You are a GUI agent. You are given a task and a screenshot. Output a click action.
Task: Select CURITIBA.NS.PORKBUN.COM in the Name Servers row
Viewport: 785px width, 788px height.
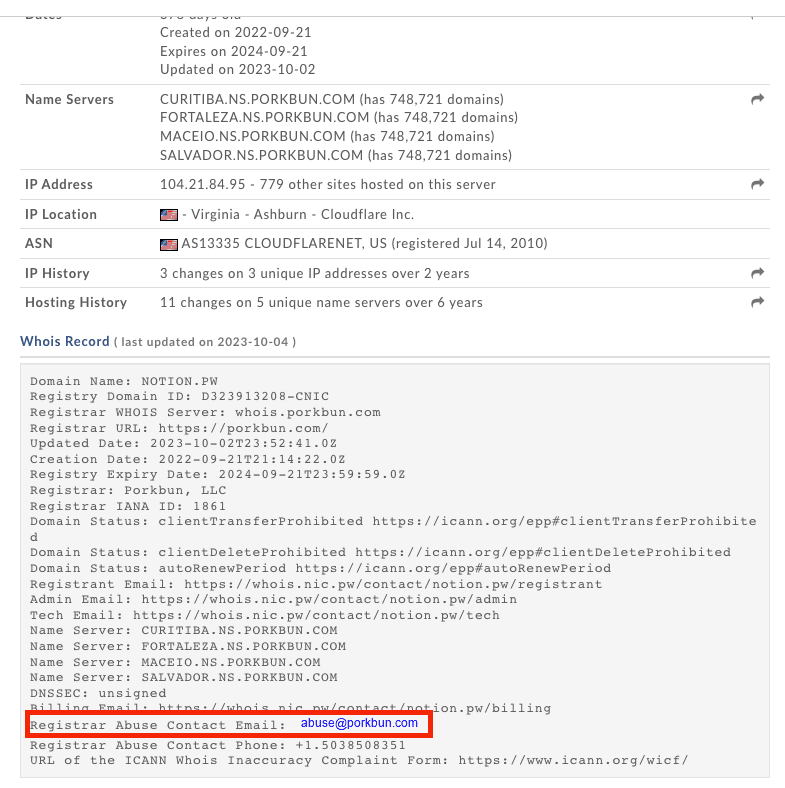pos(257,99)
